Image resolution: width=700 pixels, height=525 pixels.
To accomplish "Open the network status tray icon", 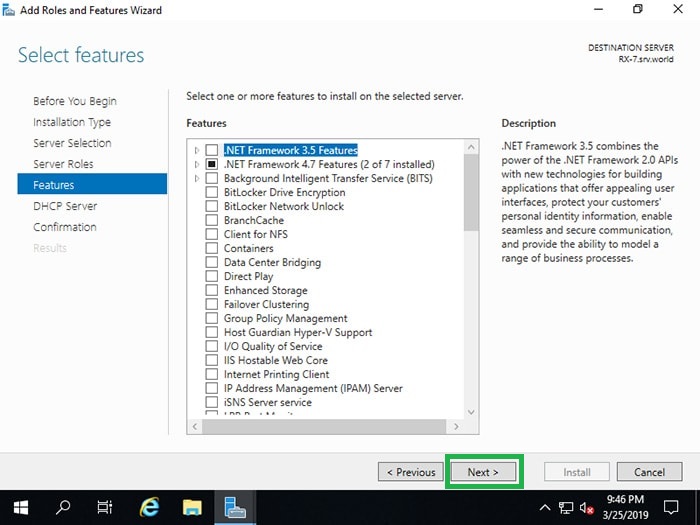I will 566,508.
